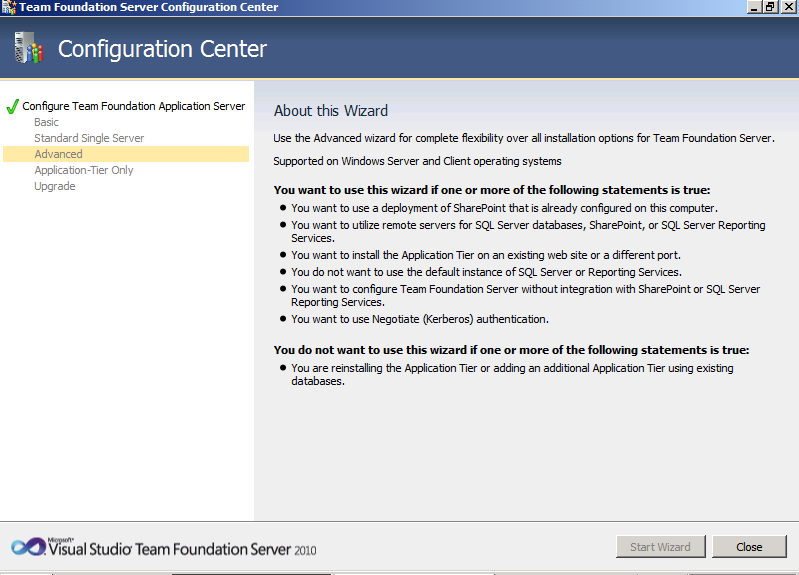Click 'Supported on Windows Server and Client' text

pos(417,161)
